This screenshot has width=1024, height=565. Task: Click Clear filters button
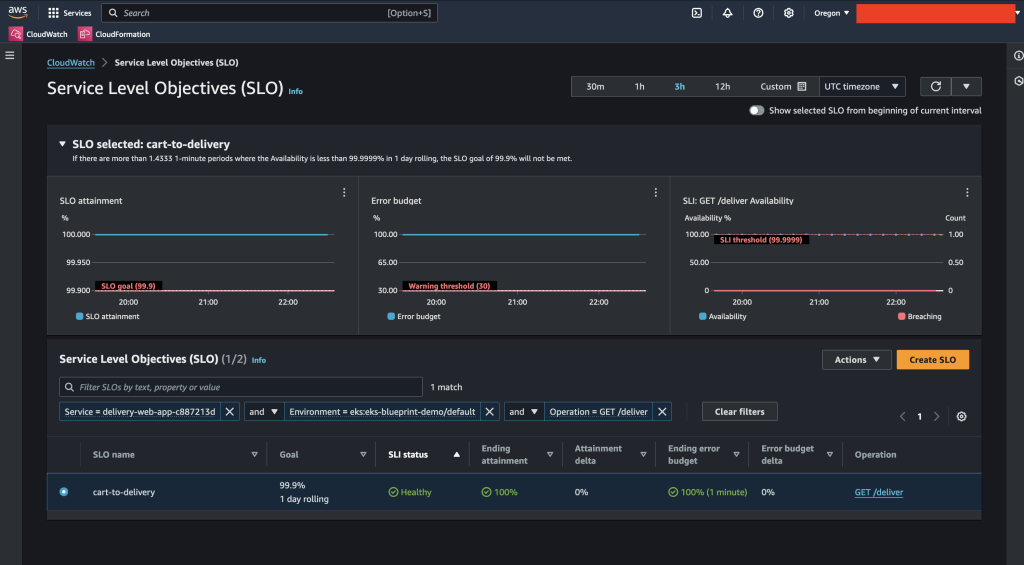coord(739,412)
